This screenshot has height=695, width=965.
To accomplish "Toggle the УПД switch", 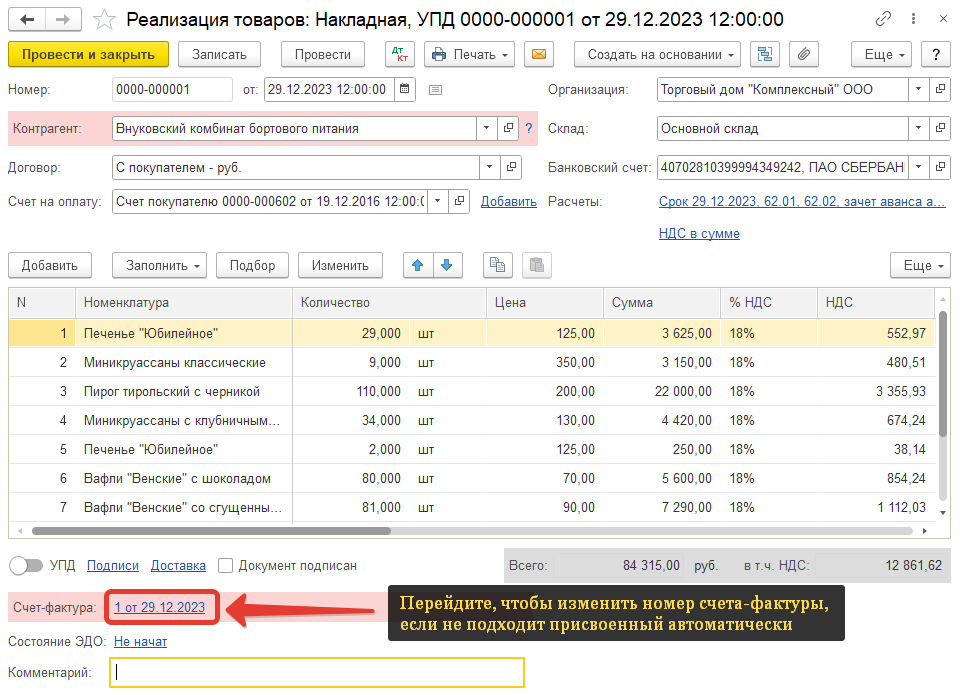I will 26,565.
